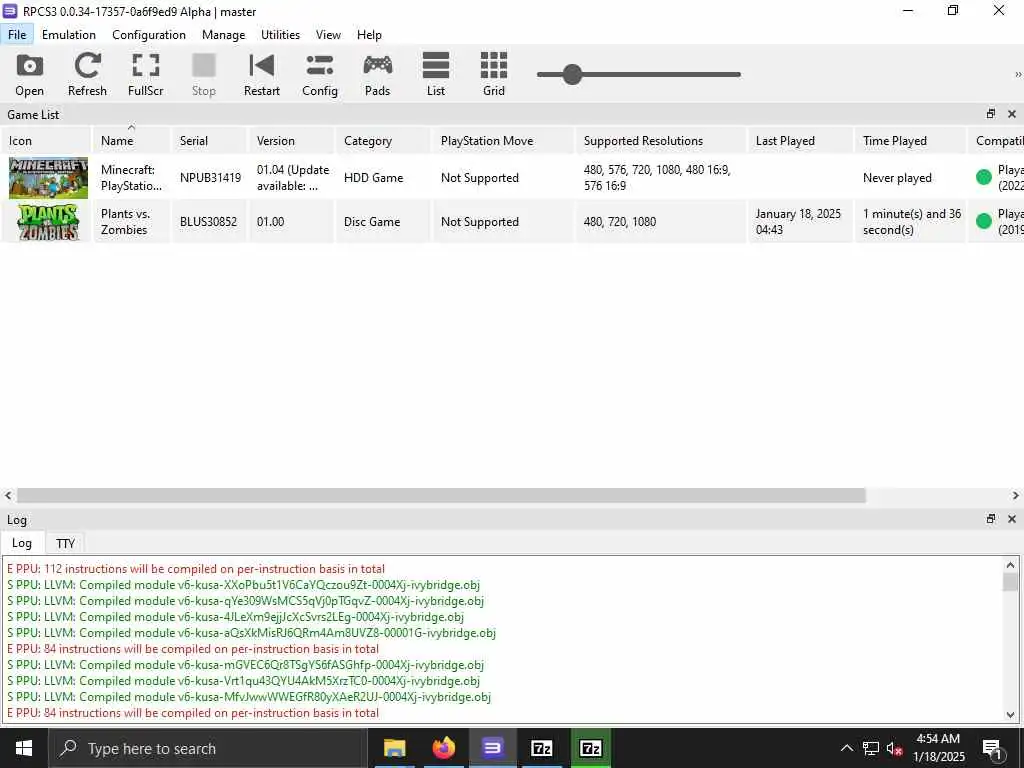Click the Icon column header
Screen dimensions: 1024x768
coord(46,140)
